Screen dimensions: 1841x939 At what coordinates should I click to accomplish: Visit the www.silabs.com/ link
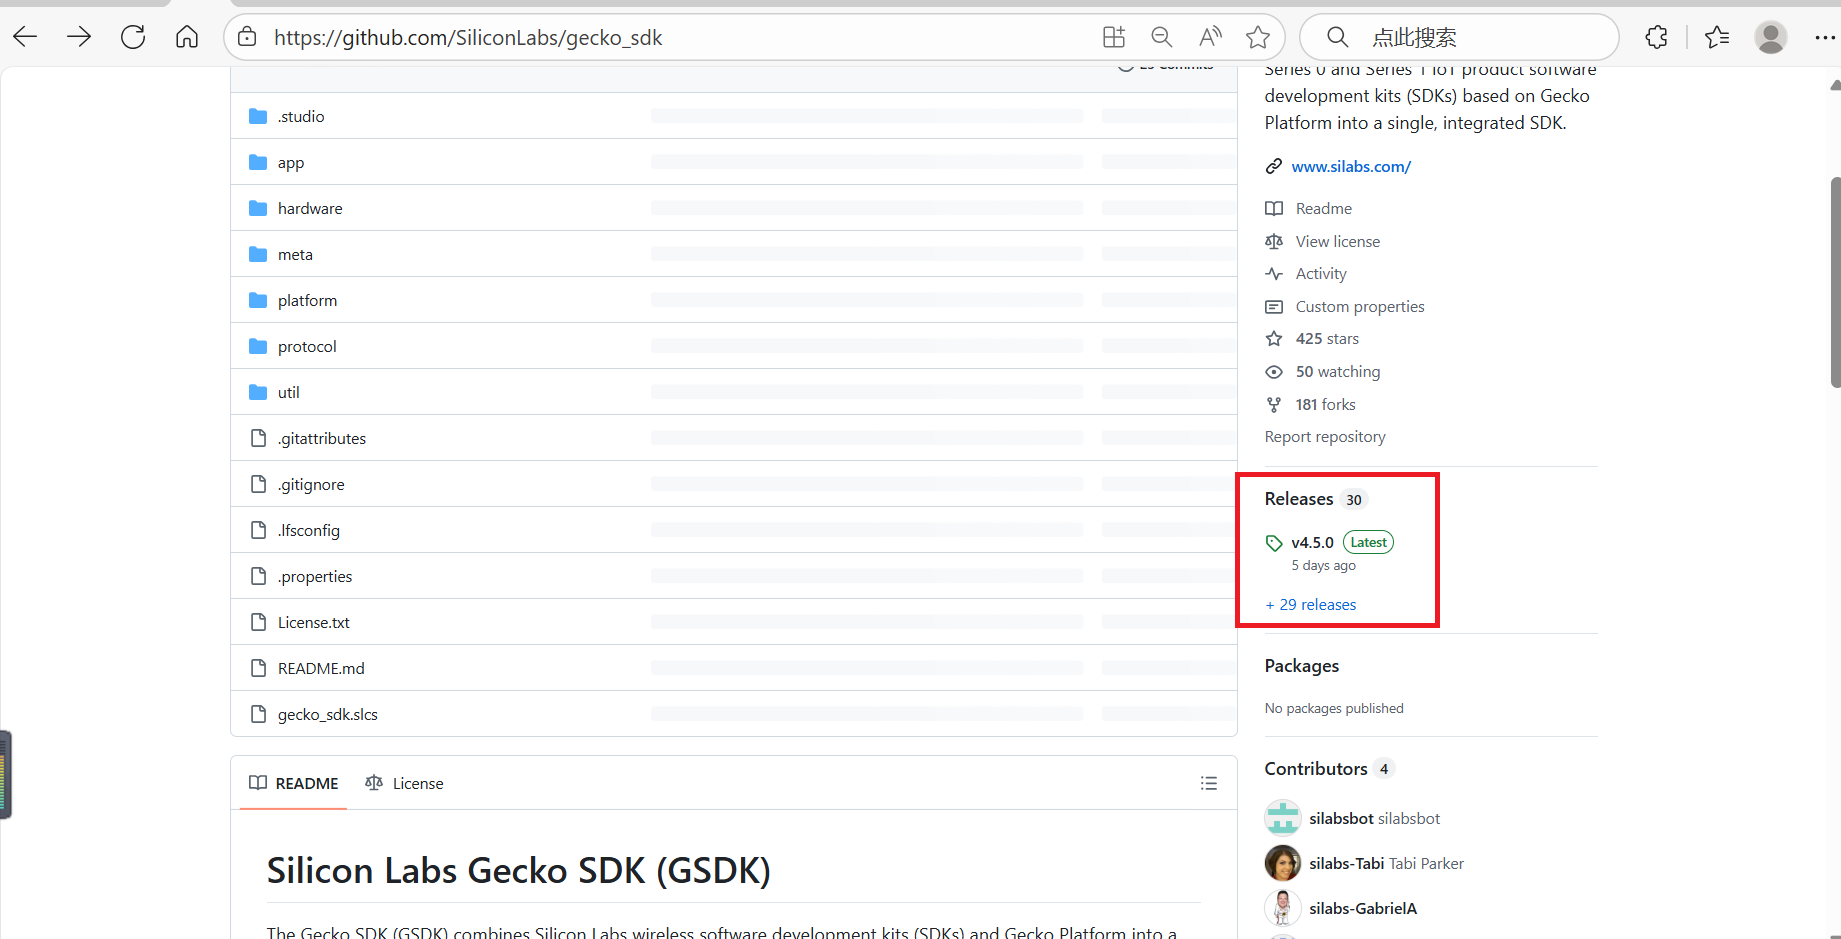[1351, 166]
